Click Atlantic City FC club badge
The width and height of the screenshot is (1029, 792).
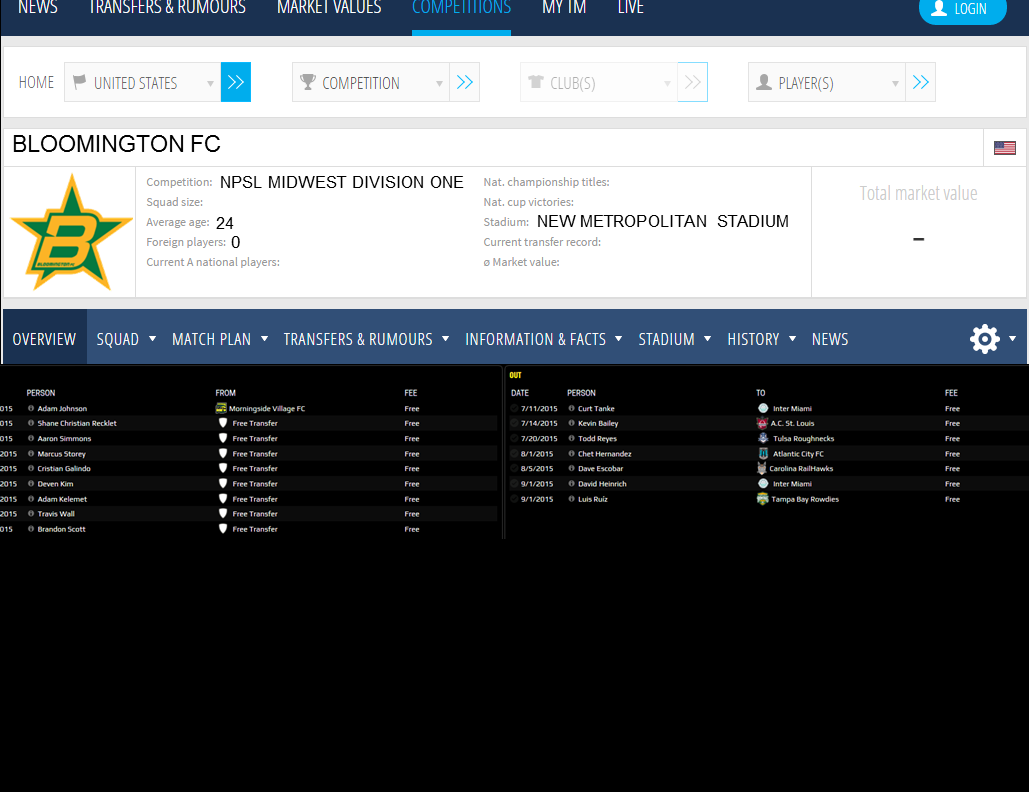tap(763, 453)
